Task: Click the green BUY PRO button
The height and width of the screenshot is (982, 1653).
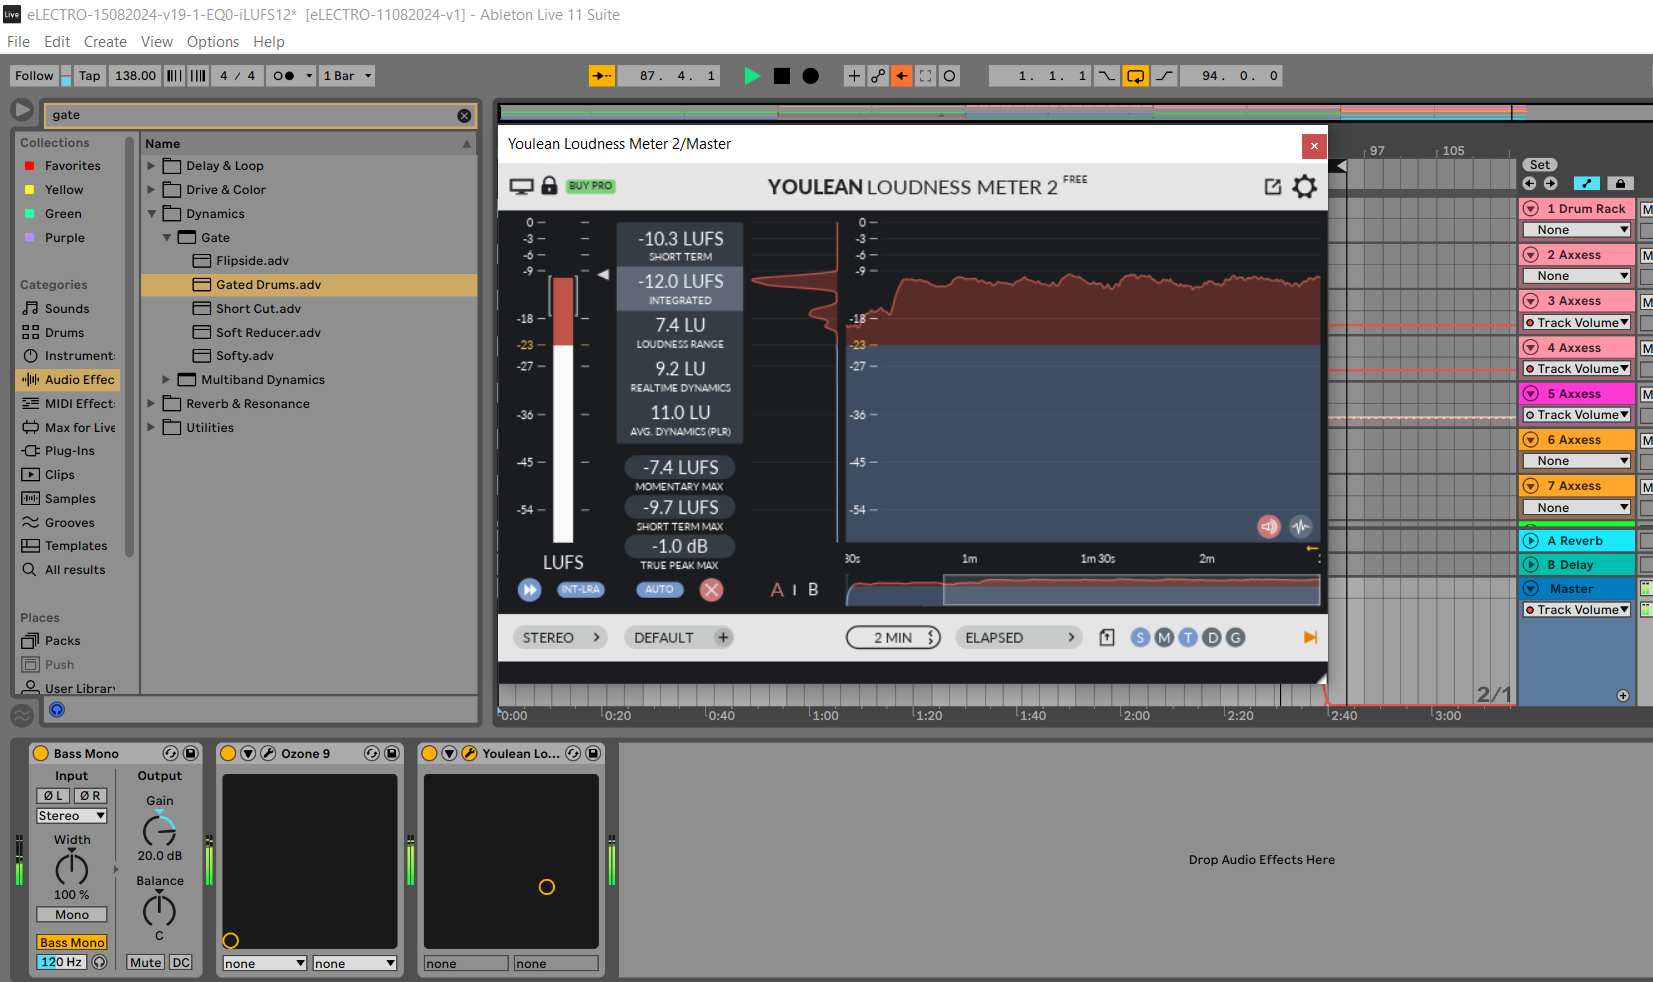Action: (x=590, y=186)
